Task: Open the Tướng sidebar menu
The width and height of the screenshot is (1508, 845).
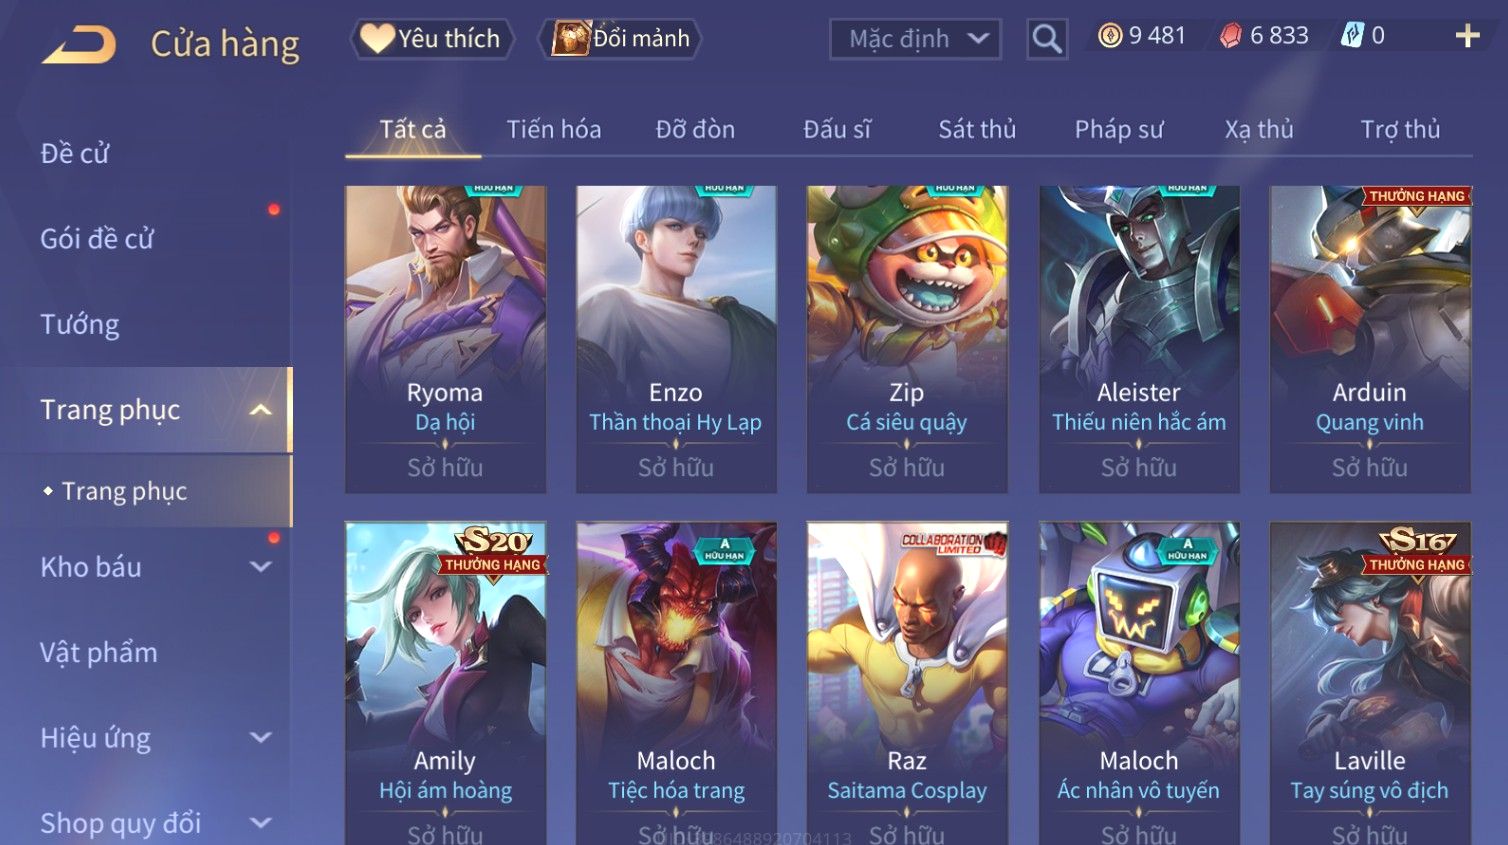Action: [x=80, y=324]
